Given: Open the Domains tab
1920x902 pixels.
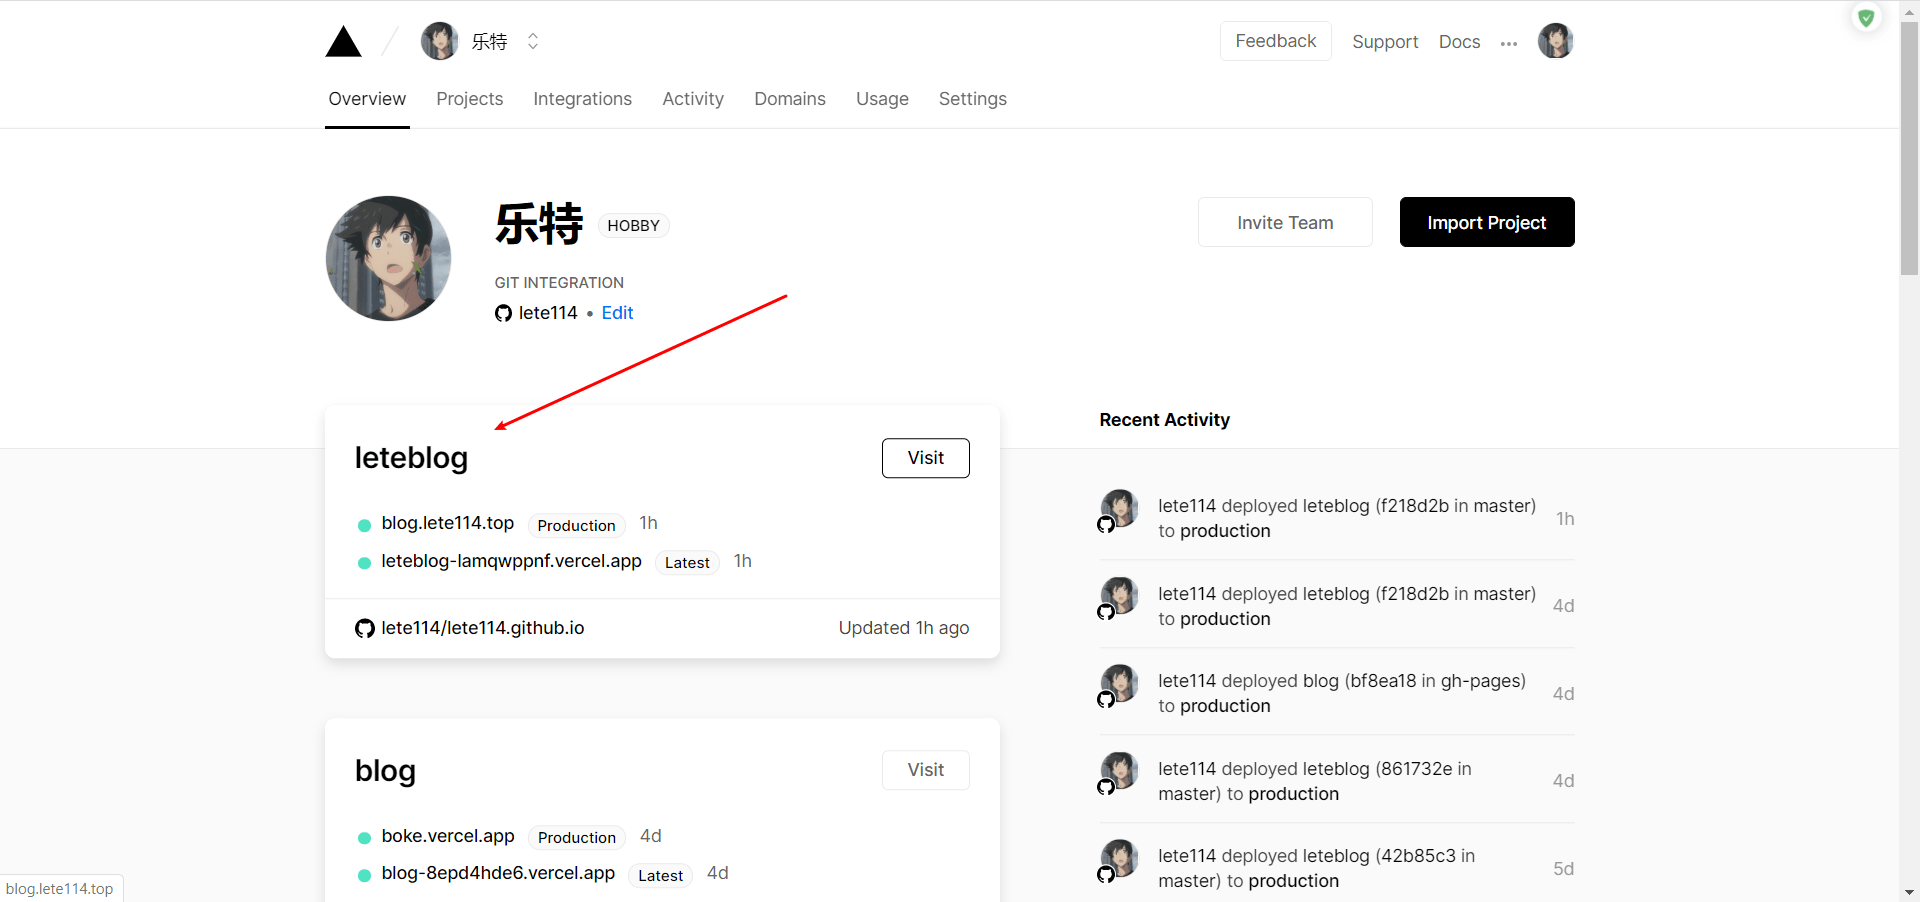Looking at the screenshot, I should pos(789,99).
